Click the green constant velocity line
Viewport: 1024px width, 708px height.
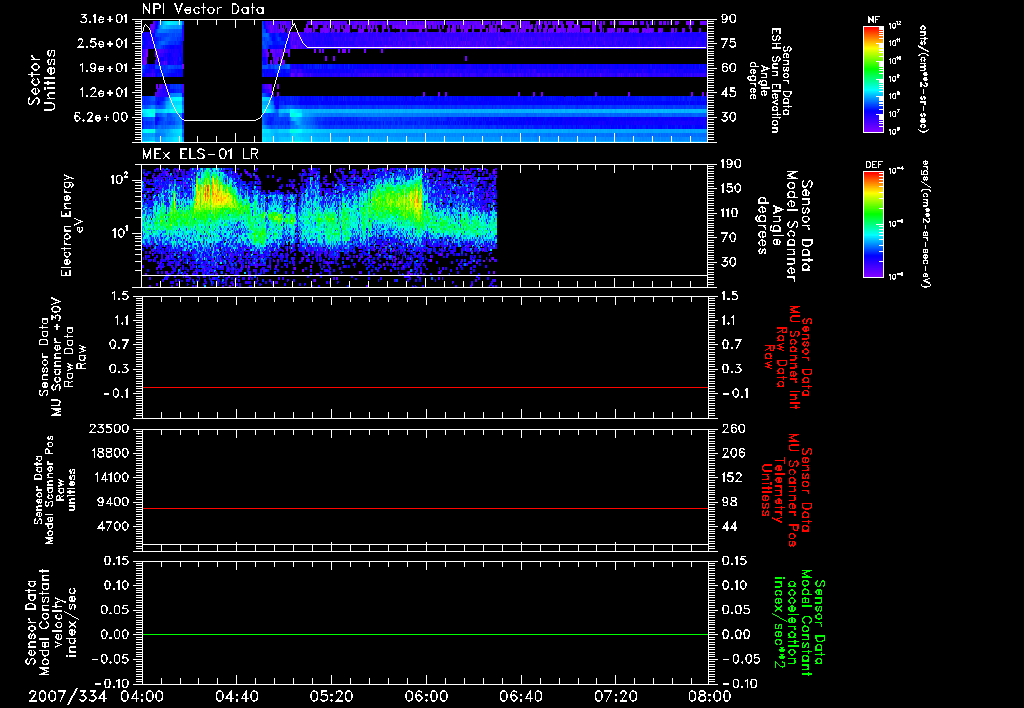pos(425,634)
